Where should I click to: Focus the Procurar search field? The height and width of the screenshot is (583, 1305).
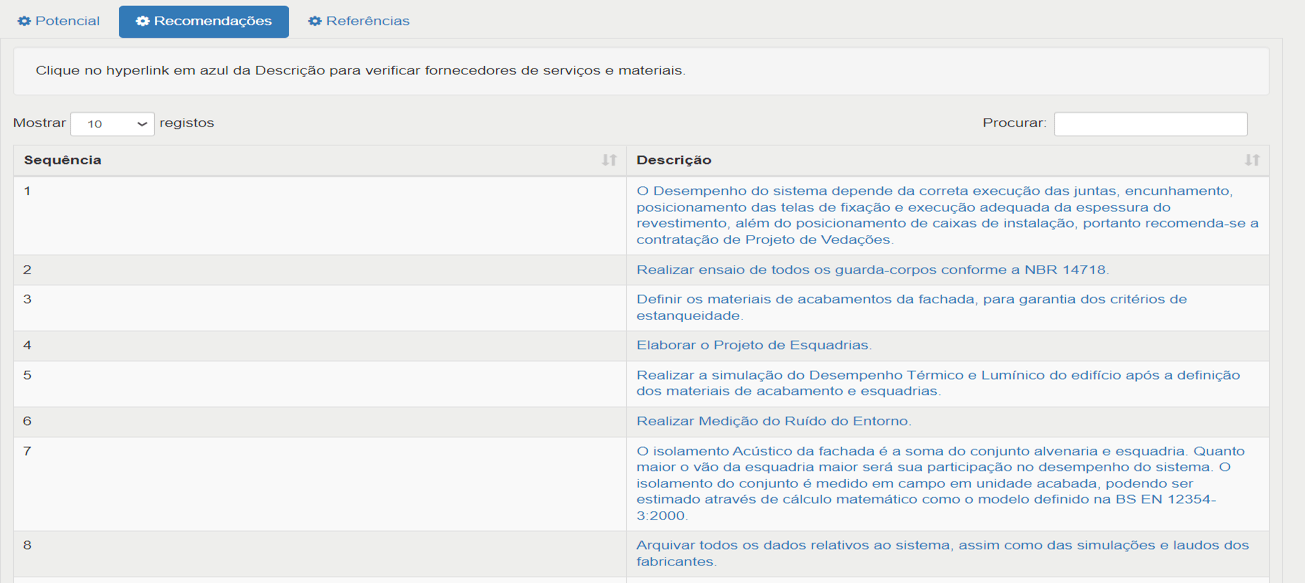pyautogui.click(x=1150, y=124)
